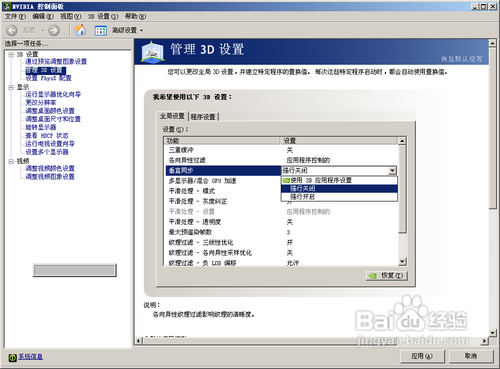Click the 功能 column header
The width and height of the screenshot is (500, 369).
tap(222, 141)
